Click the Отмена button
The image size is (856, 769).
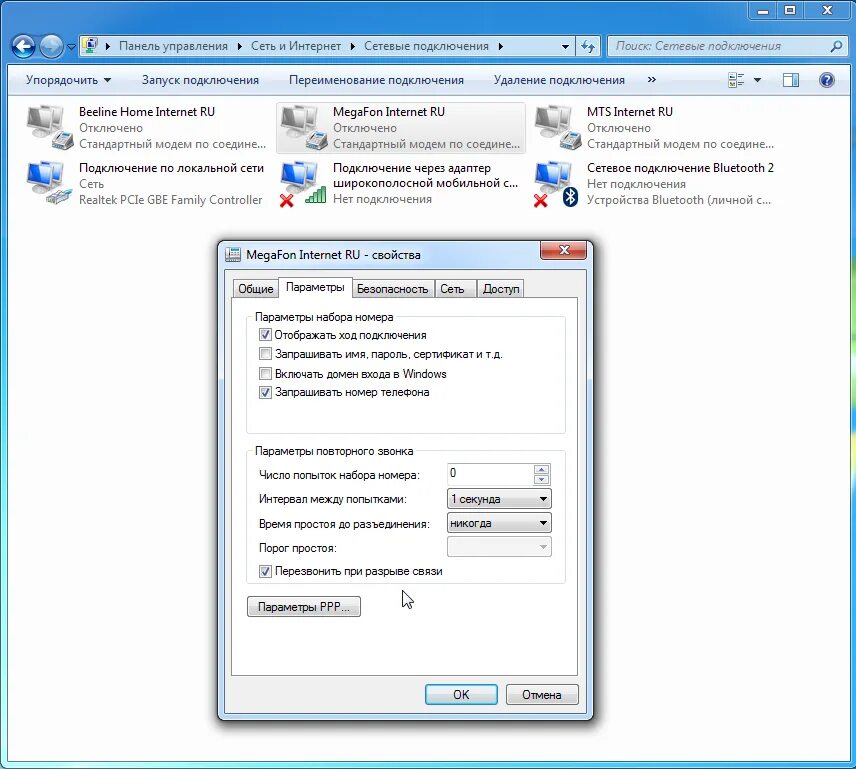[542, 694]
